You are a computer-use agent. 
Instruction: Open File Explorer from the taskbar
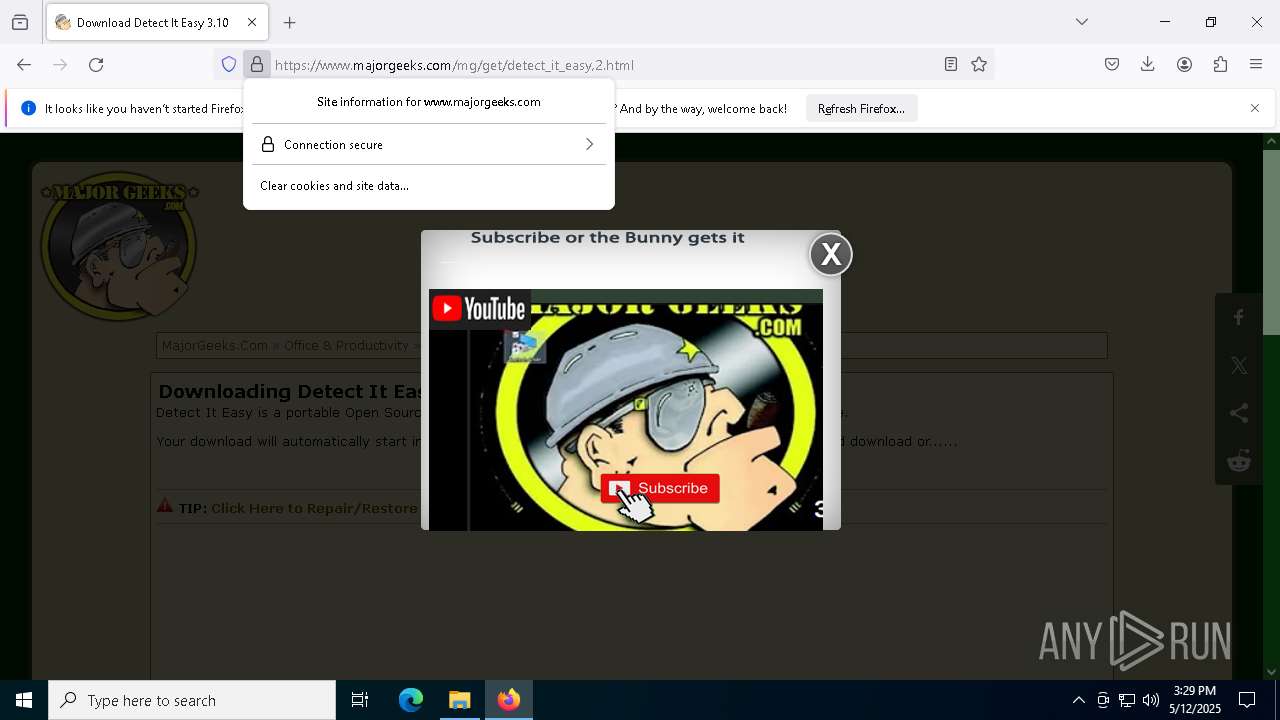point(460,700)
